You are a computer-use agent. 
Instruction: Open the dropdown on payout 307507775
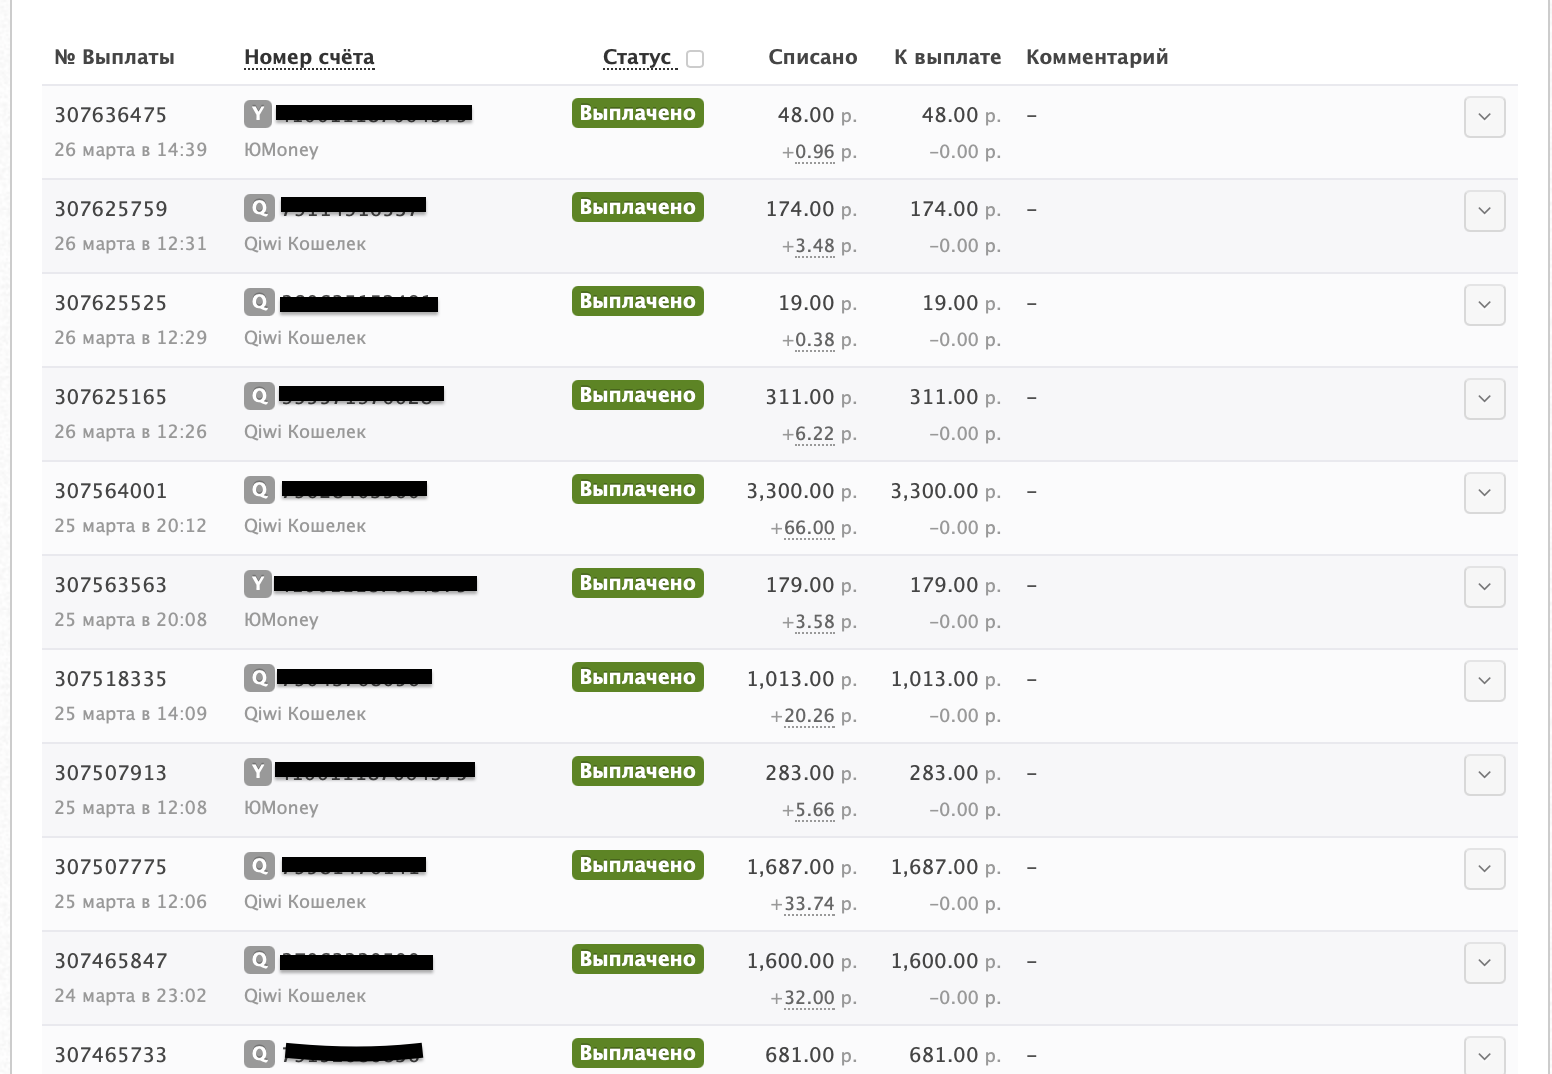click(x=1484, y=869)
